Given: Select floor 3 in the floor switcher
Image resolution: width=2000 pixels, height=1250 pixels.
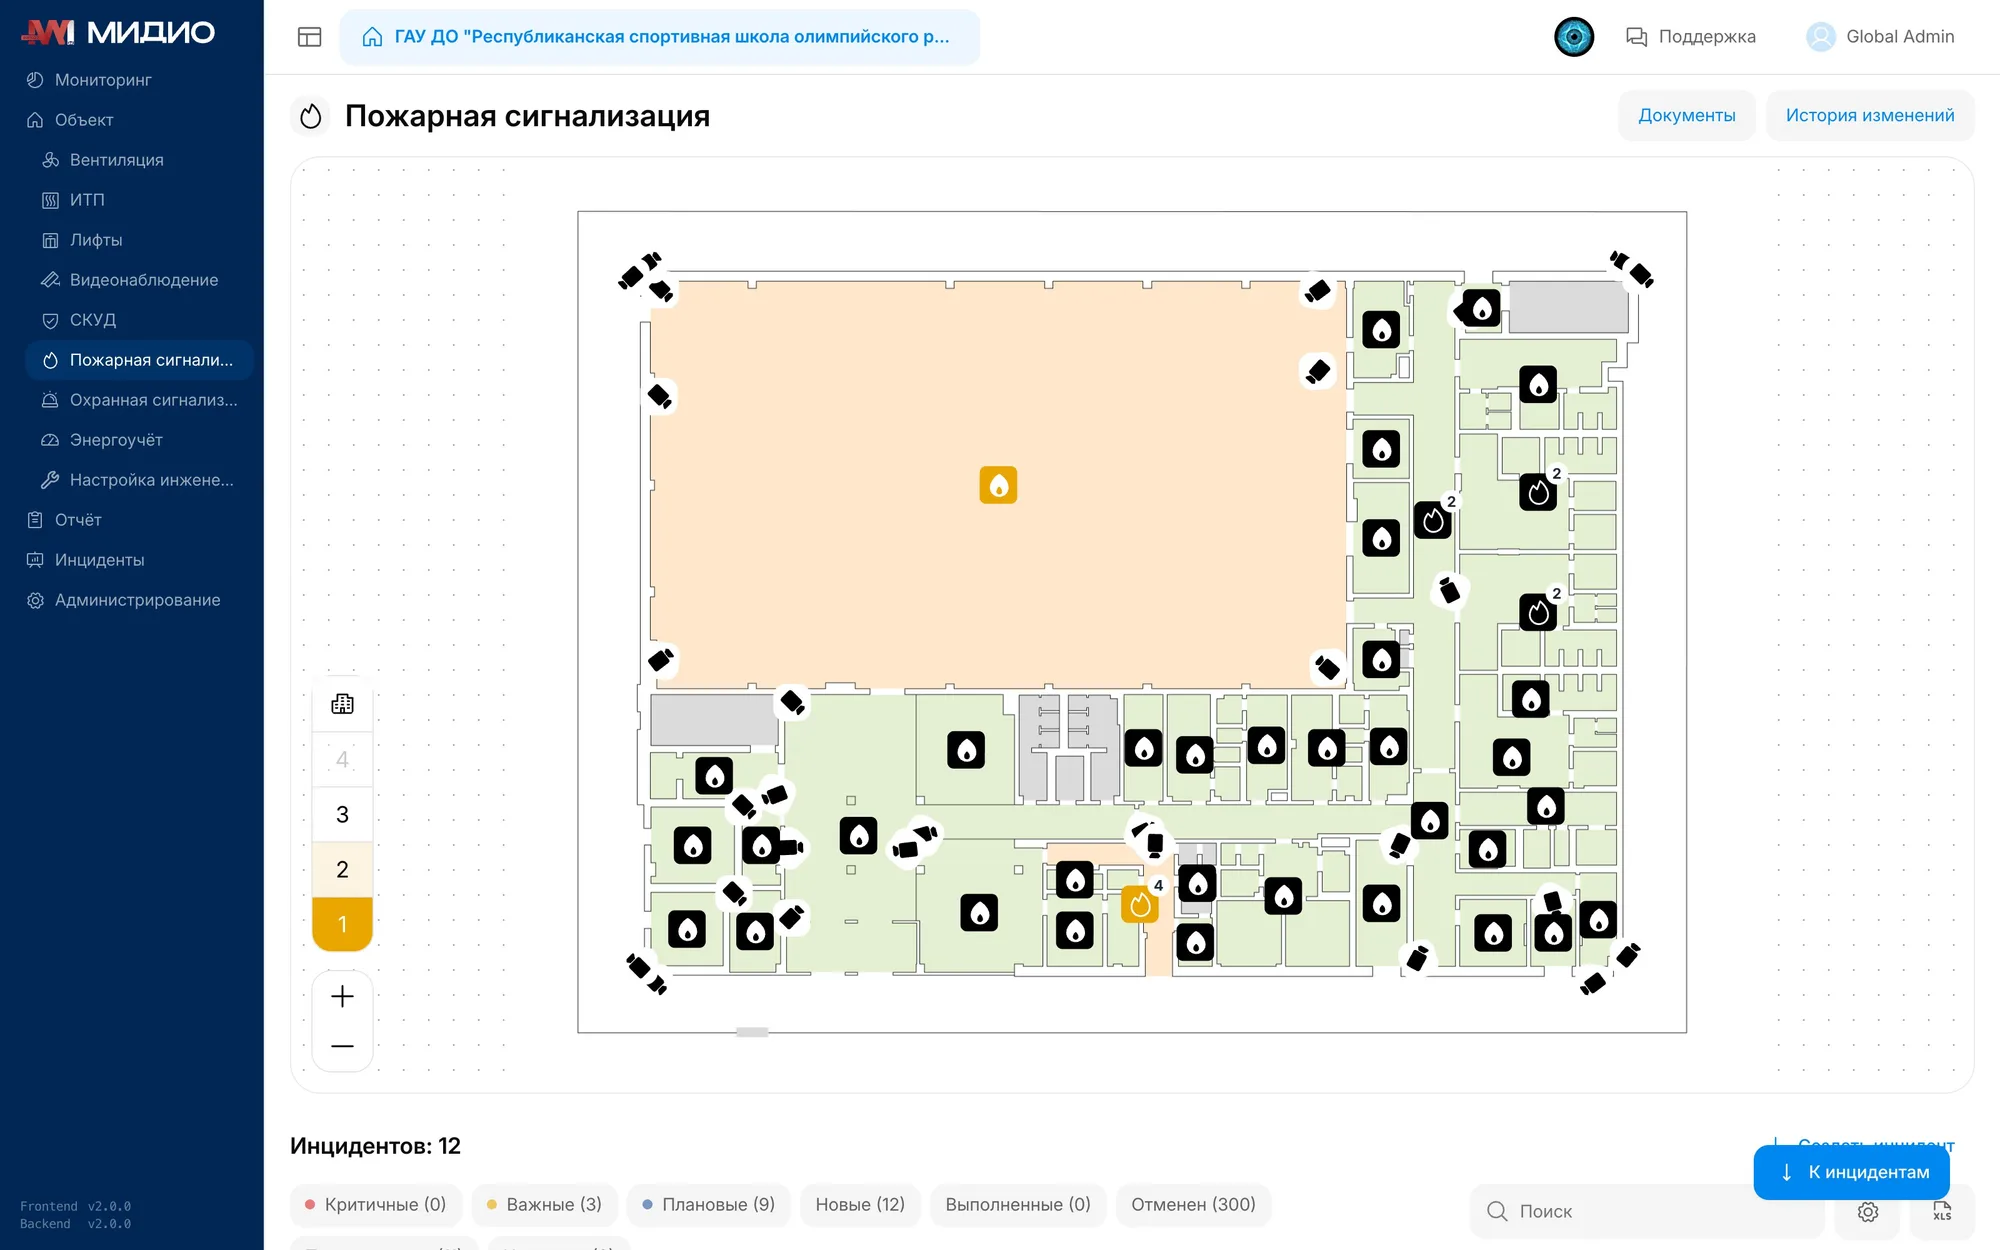Looking at the screenshot, I should tap(342, 814).
